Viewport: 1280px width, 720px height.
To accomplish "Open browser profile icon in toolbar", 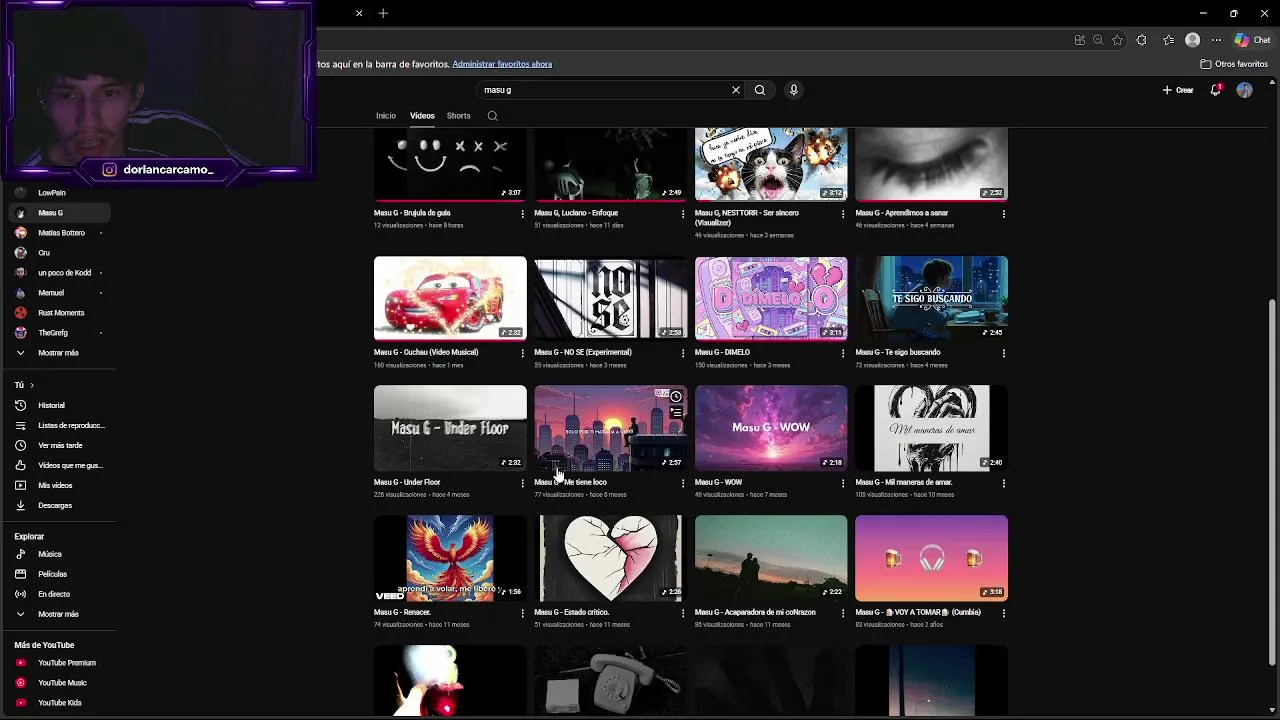I will 1192,40.
